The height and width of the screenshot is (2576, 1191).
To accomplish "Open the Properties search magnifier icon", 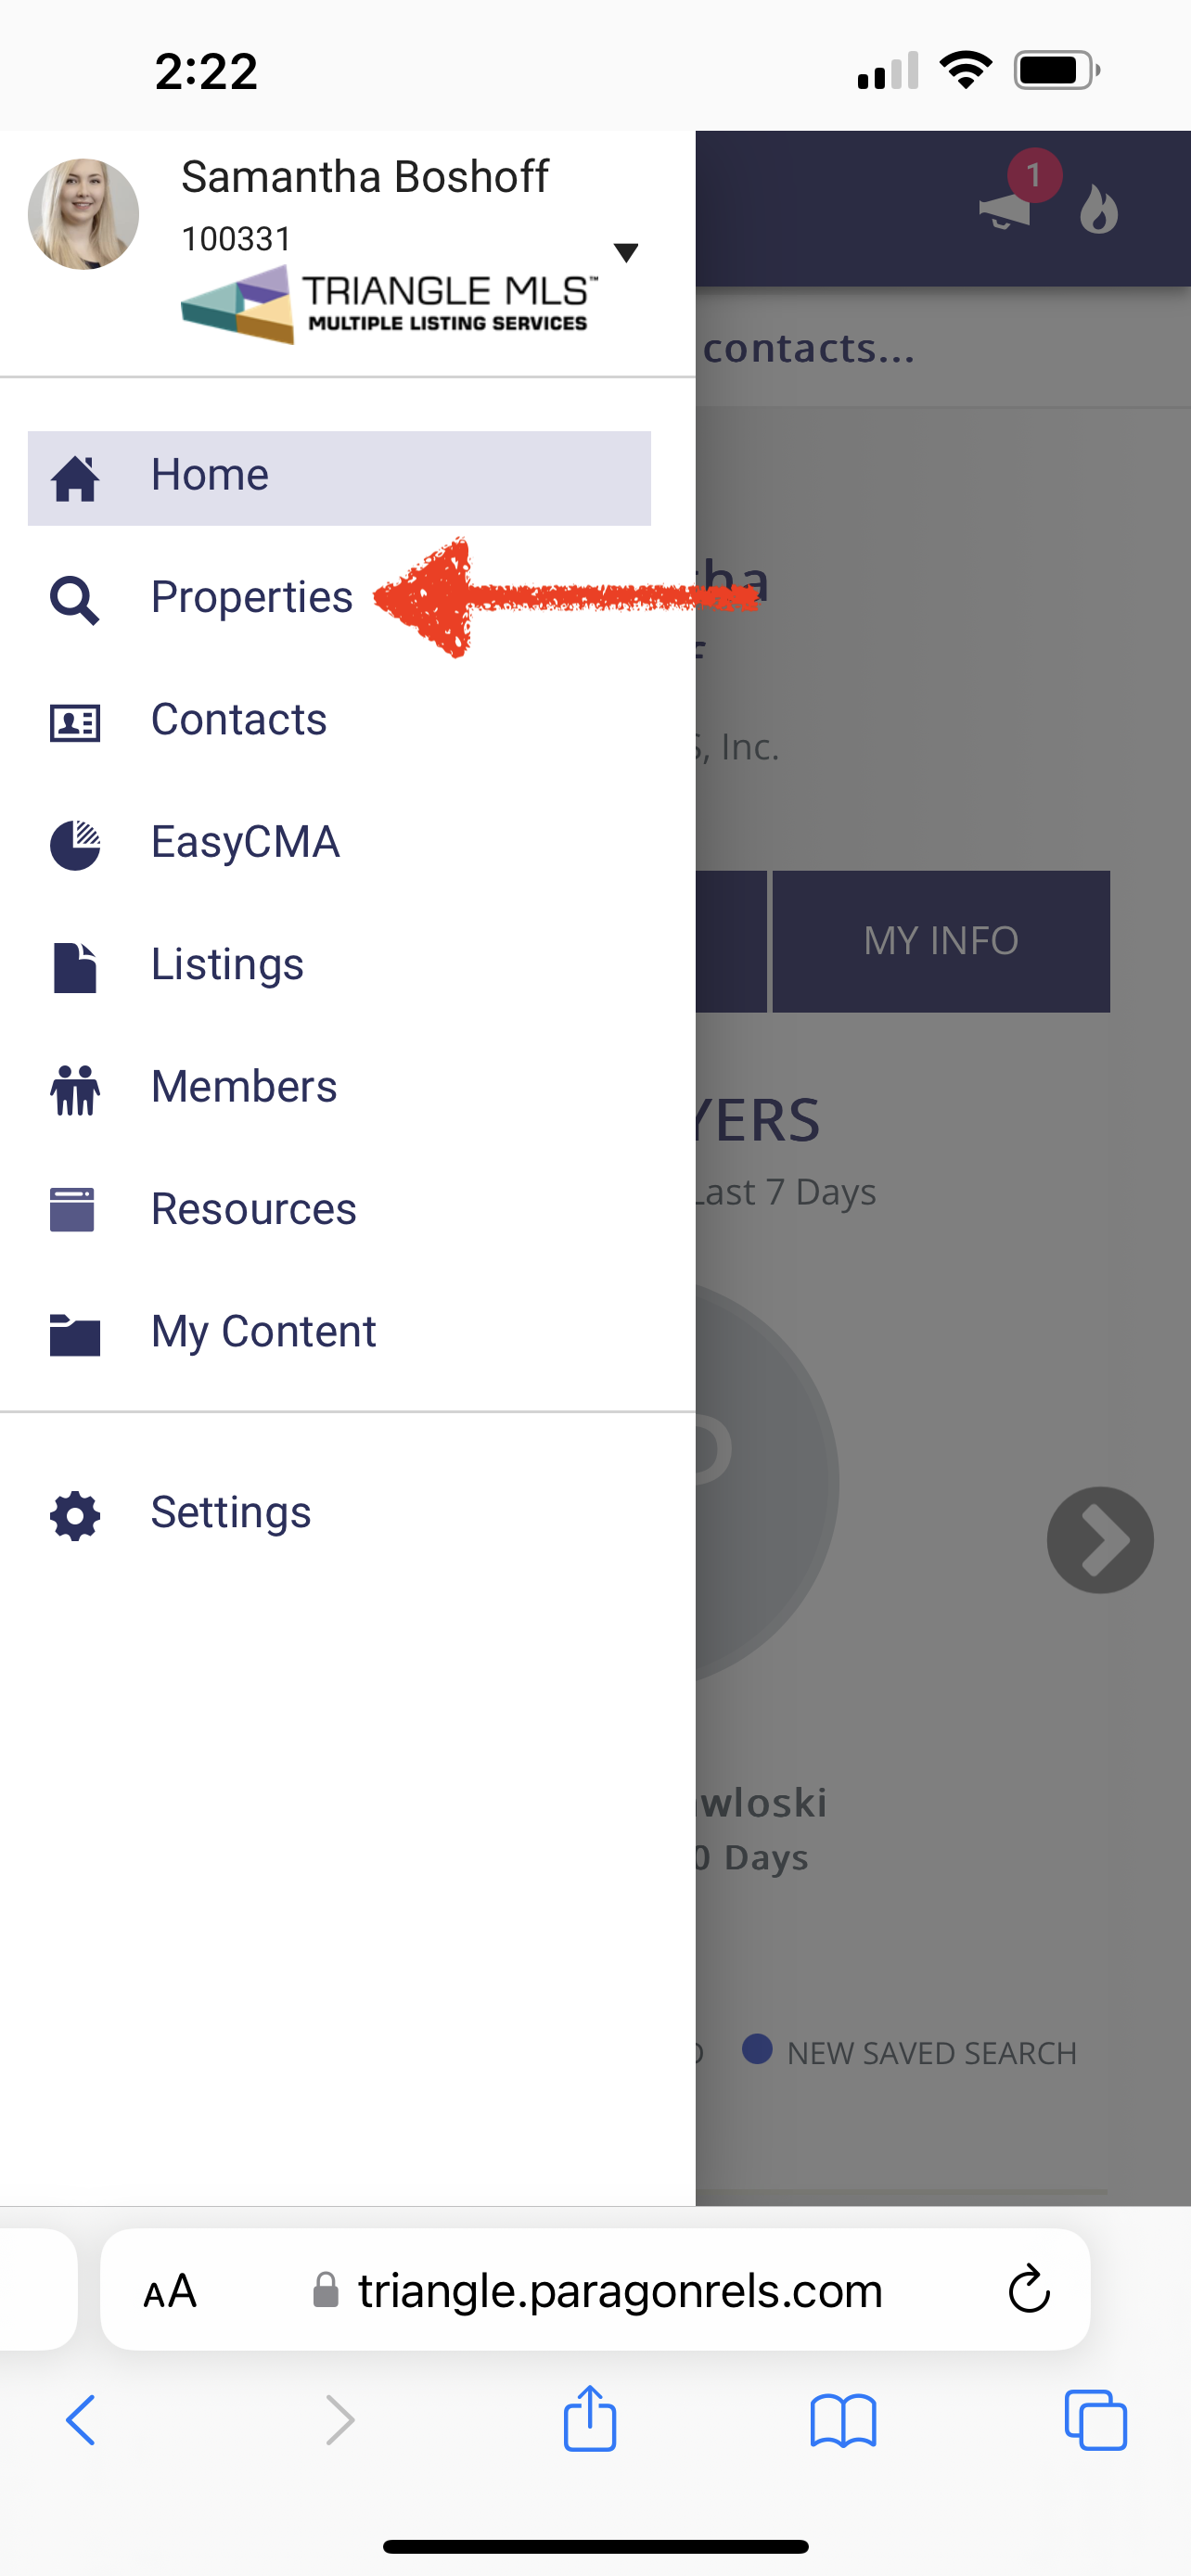I will 75,600.
